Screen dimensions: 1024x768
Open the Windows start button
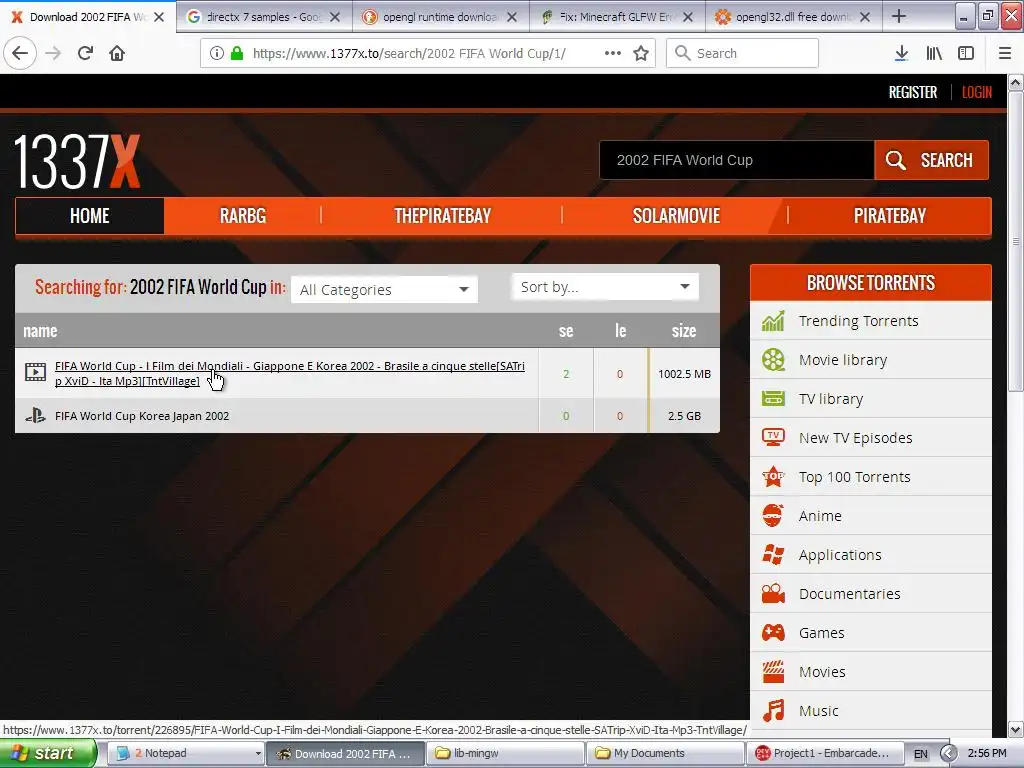pyautogui.click(x=48, y=753)
